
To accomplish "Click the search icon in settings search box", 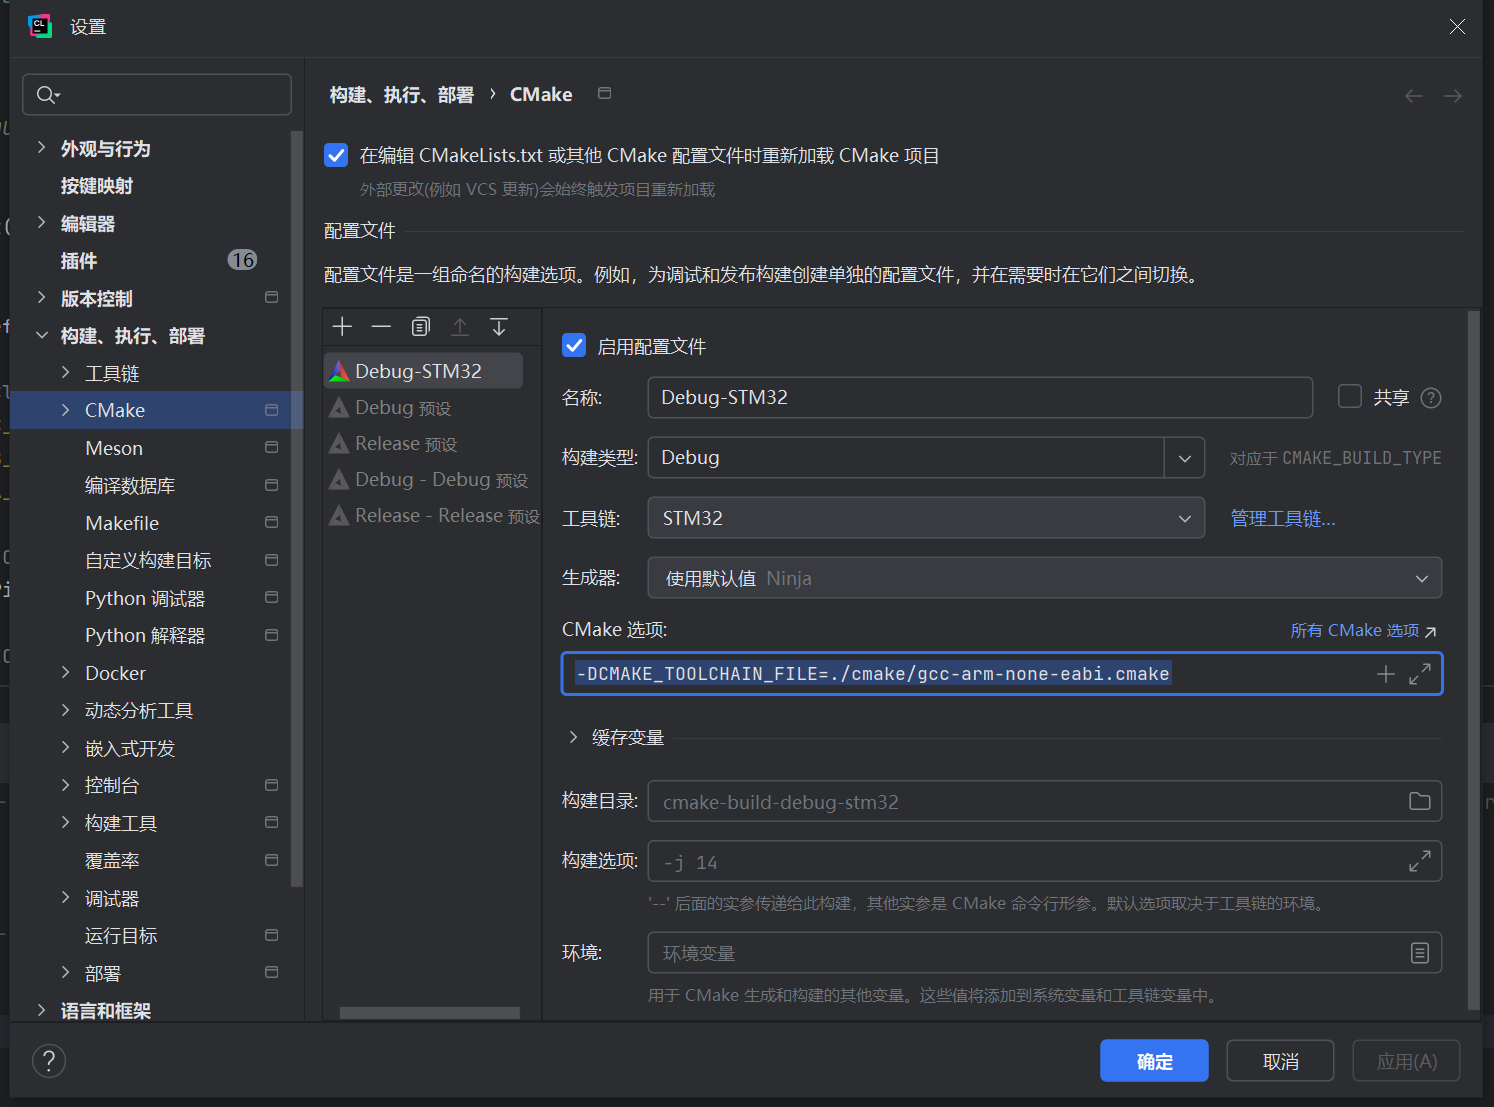I will pyautogui.click(x=48, y=95).
